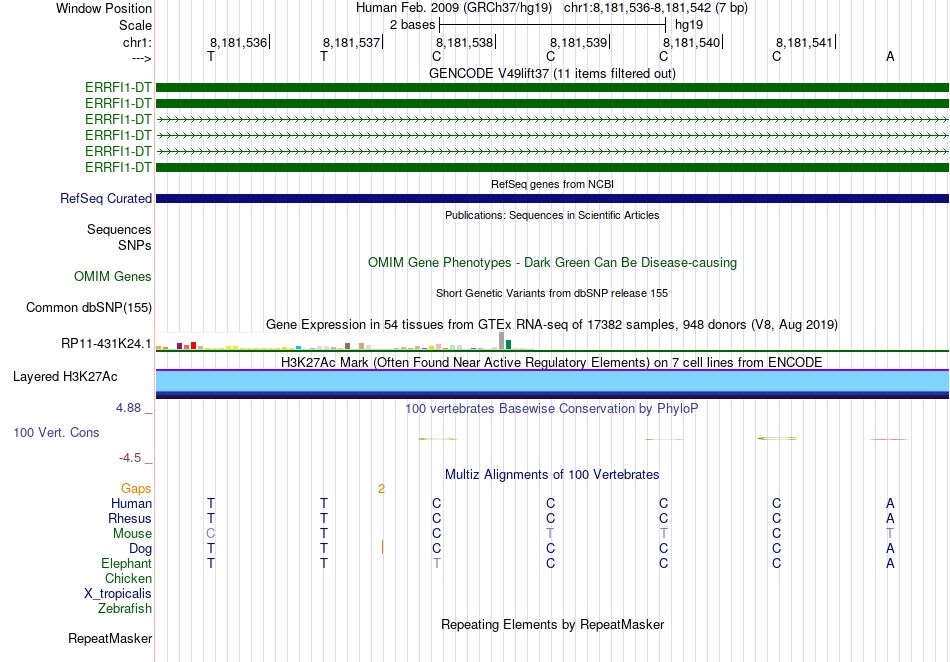This screenshot has width=950, height=662.
Task: Click the X_tropicalis alignment row label
Action: (118, 594)
